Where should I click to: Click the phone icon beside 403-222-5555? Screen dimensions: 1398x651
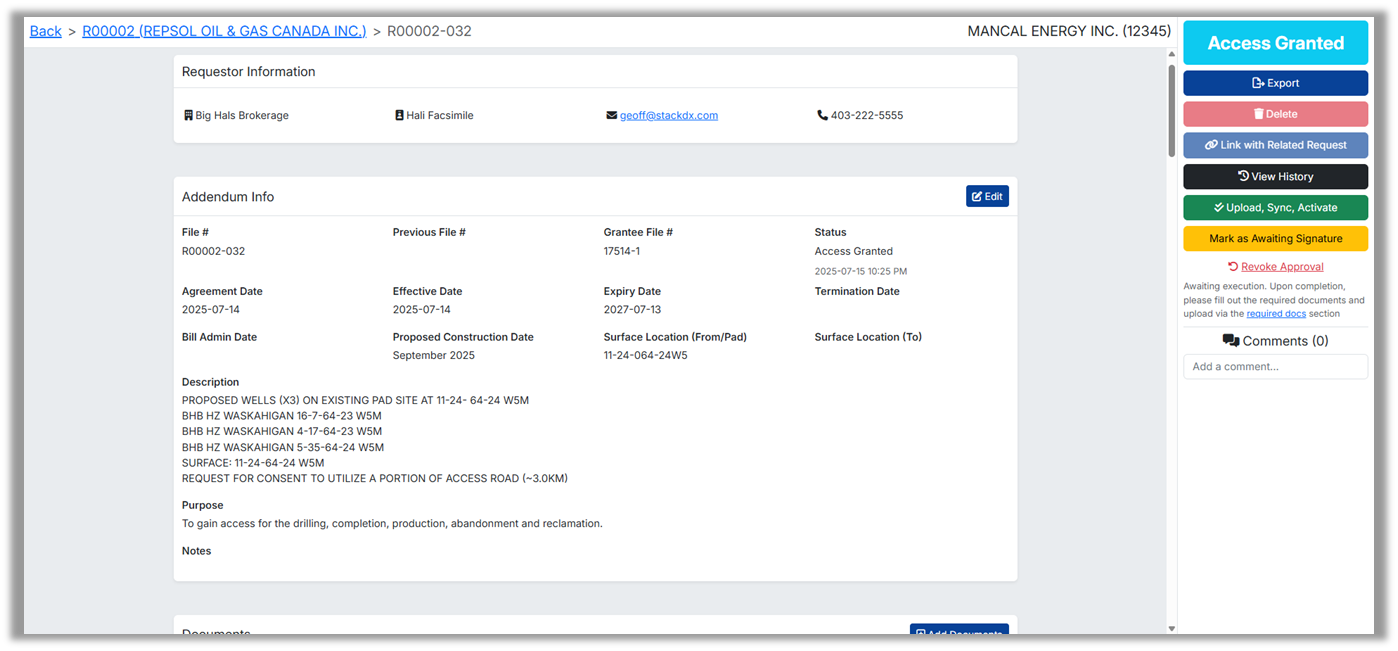[822, 116]
